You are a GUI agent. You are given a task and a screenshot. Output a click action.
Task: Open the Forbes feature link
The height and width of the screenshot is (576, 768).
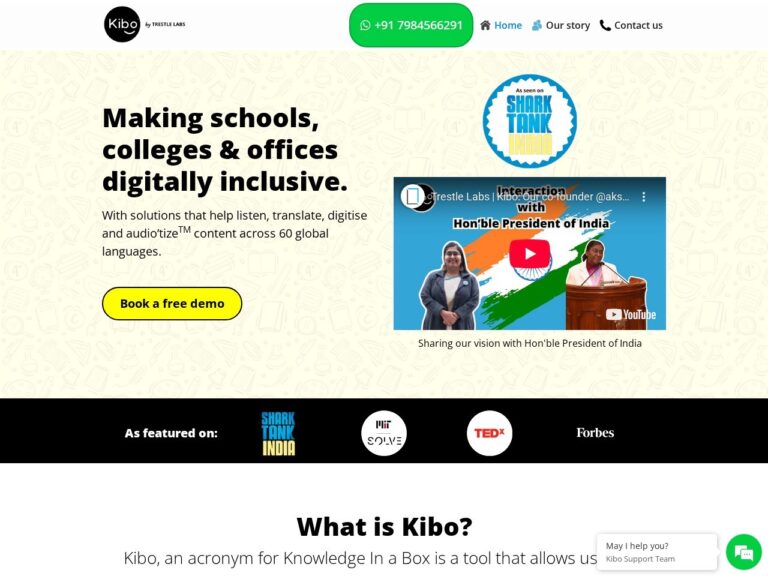click(595, 432)
